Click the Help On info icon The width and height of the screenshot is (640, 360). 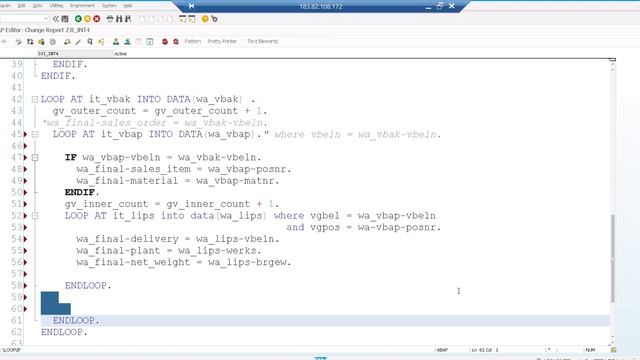click(x=150, y=42)
